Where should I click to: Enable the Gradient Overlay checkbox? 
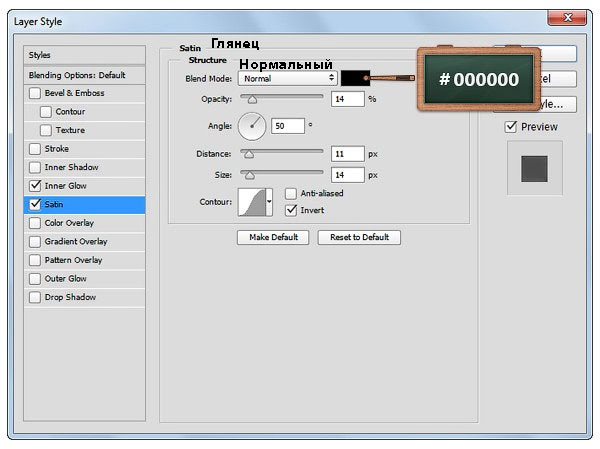click(35, 242)
